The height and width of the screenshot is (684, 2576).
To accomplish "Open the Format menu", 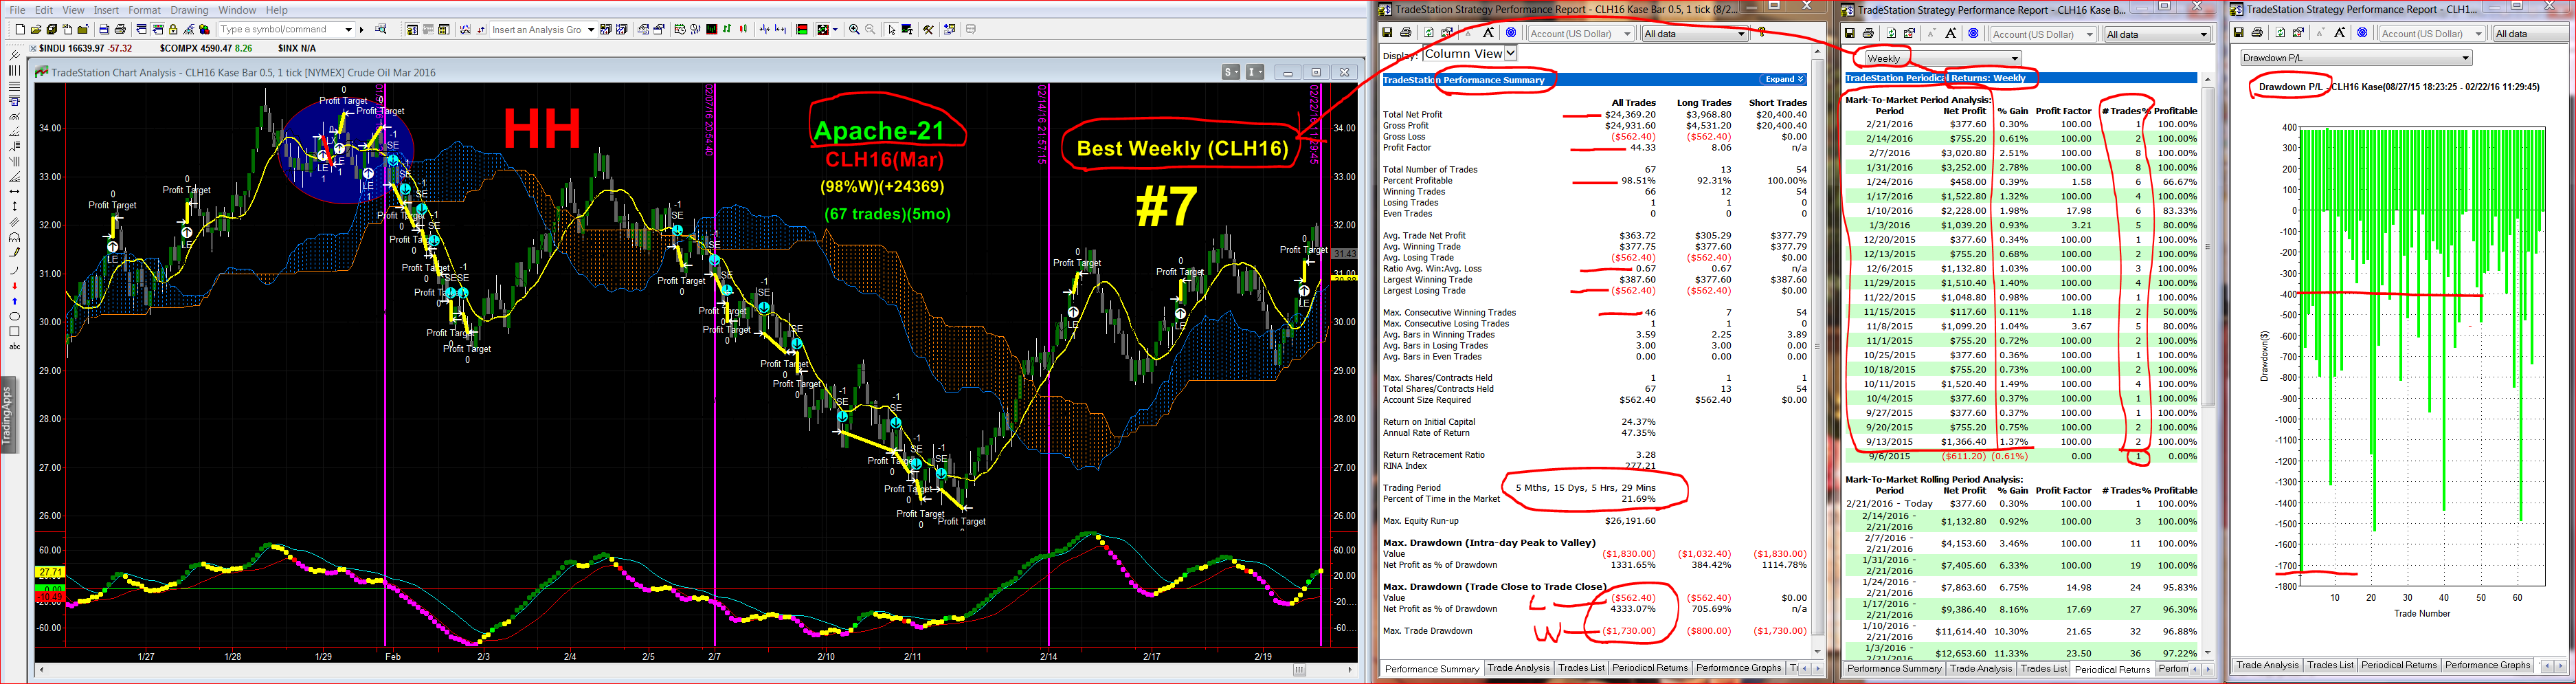I will [x=144, y=10].
